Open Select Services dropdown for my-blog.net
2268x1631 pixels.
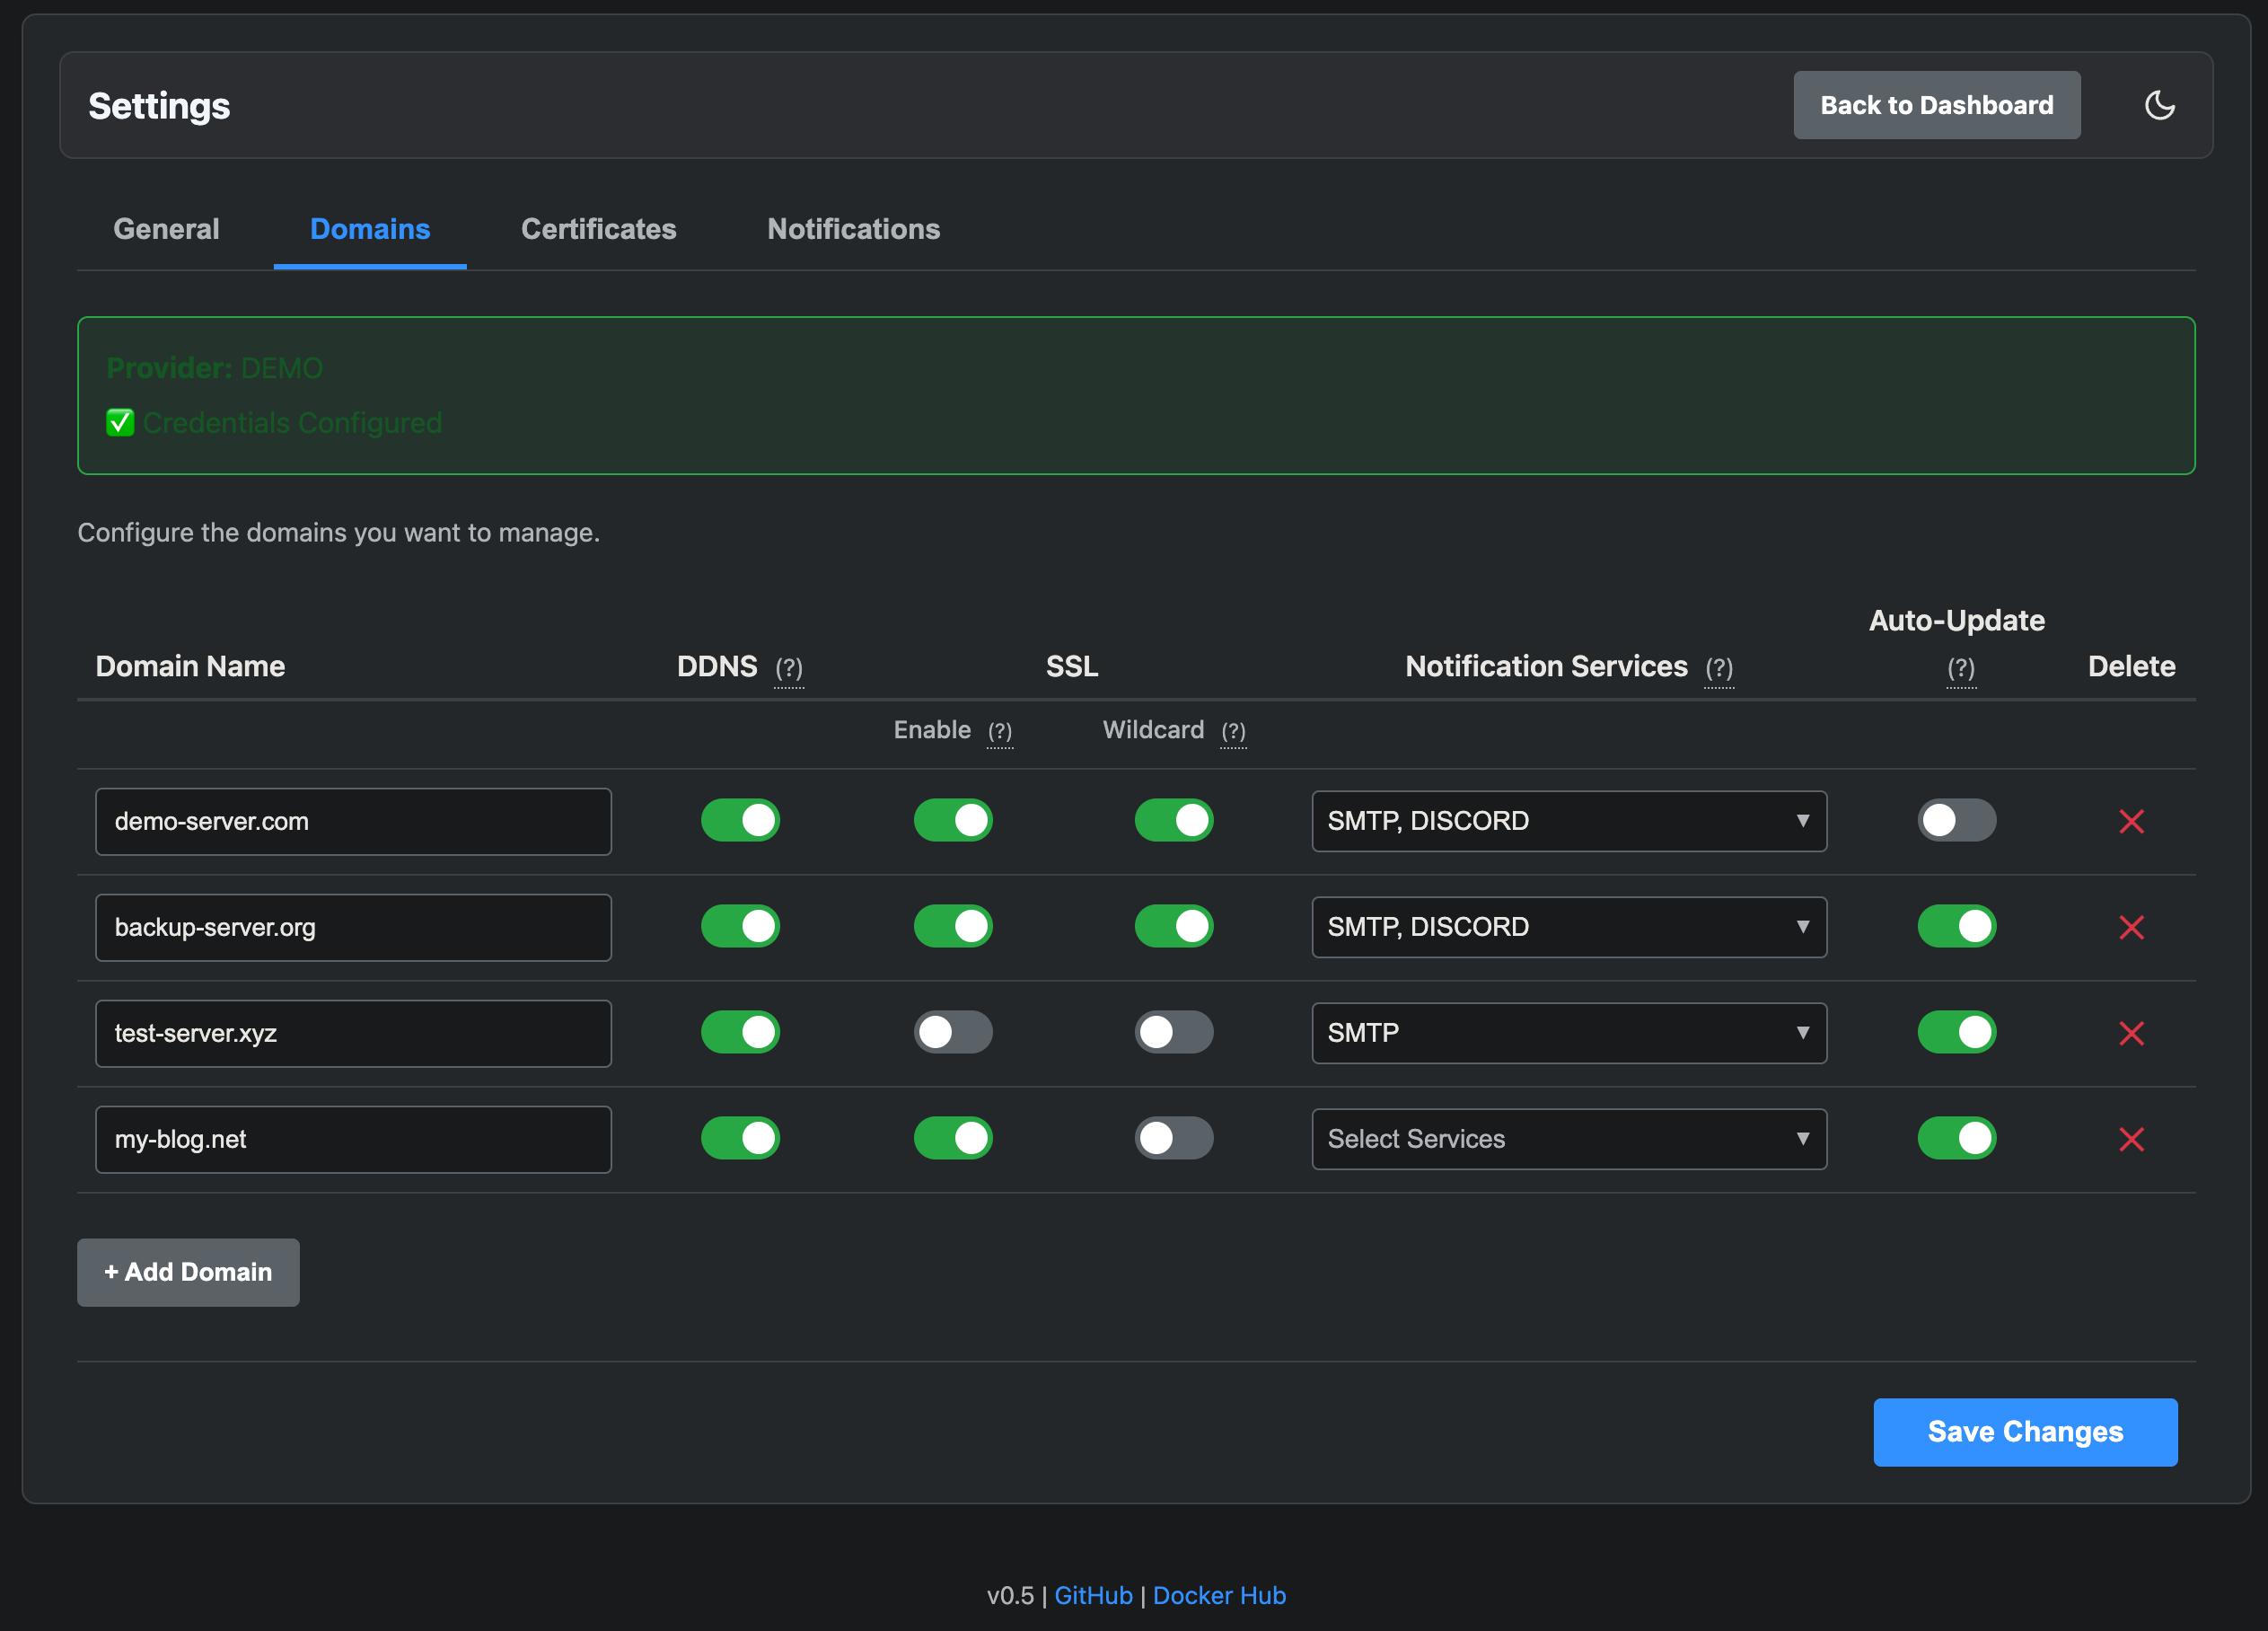(x=1568, y=1139)
